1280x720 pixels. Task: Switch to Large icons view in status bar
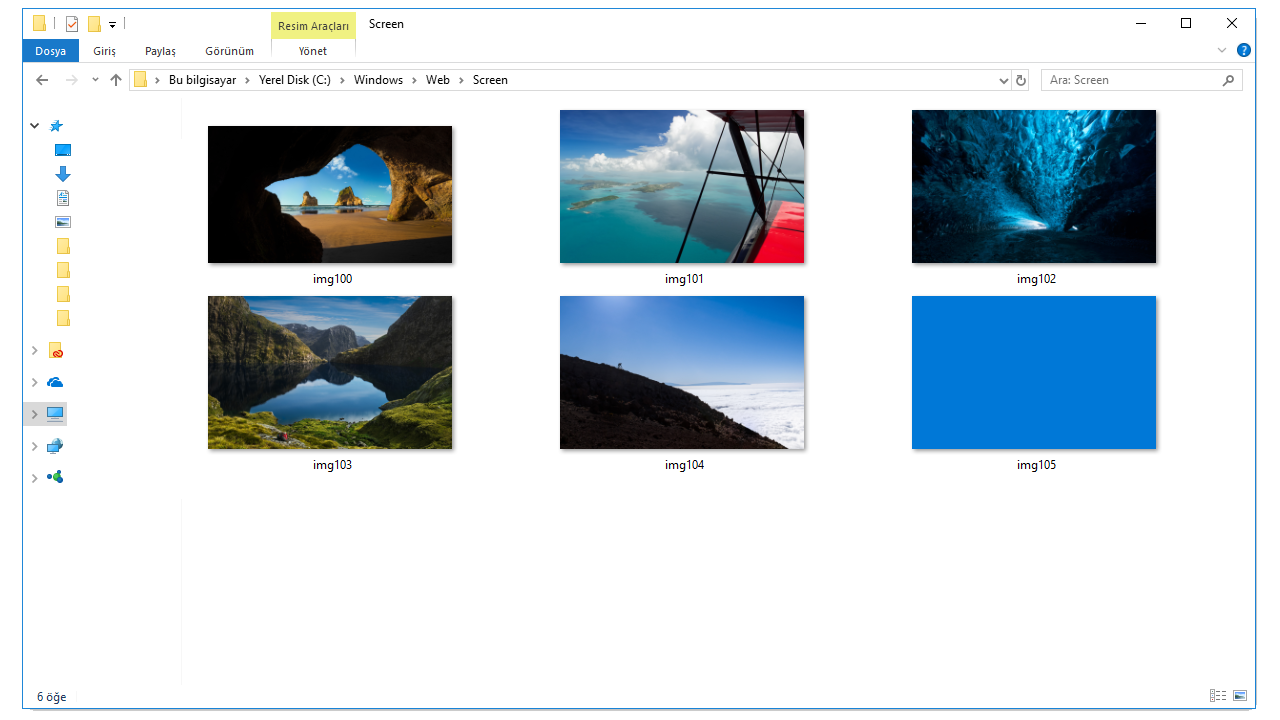coord(1240,696)
